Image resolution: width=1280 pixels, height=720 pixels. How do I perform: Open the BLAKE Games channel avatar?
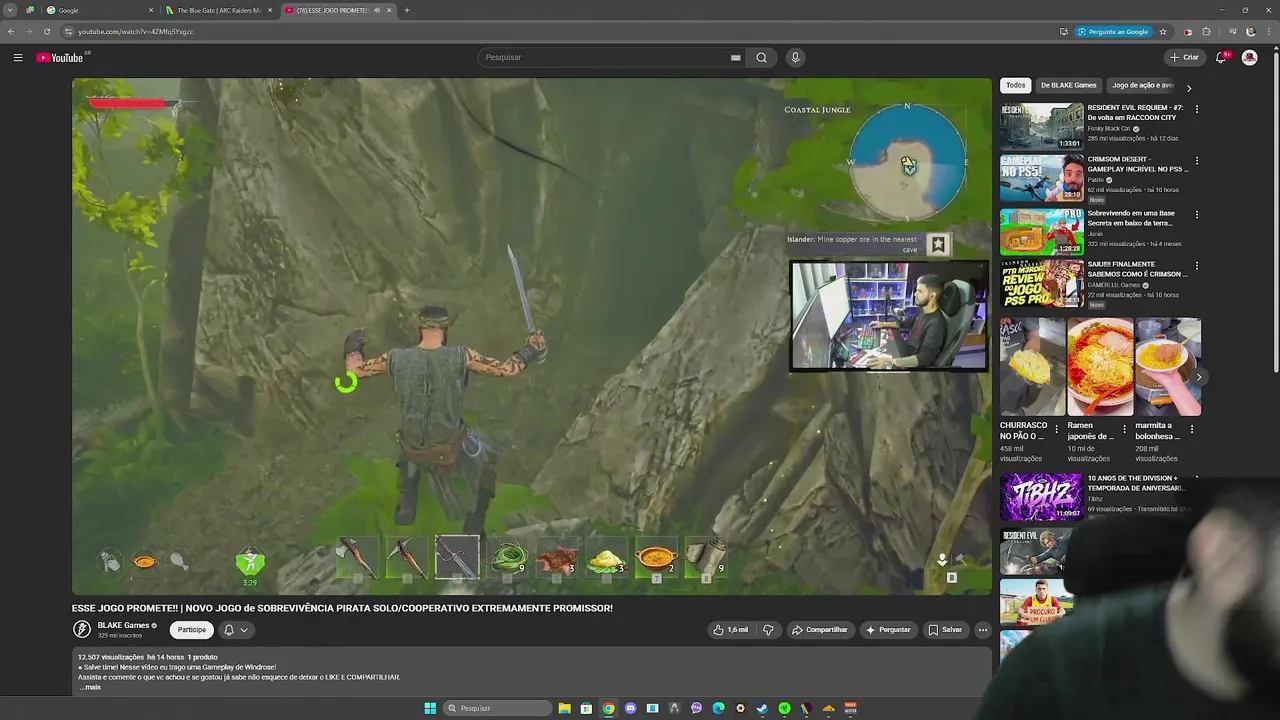[82, 629]
